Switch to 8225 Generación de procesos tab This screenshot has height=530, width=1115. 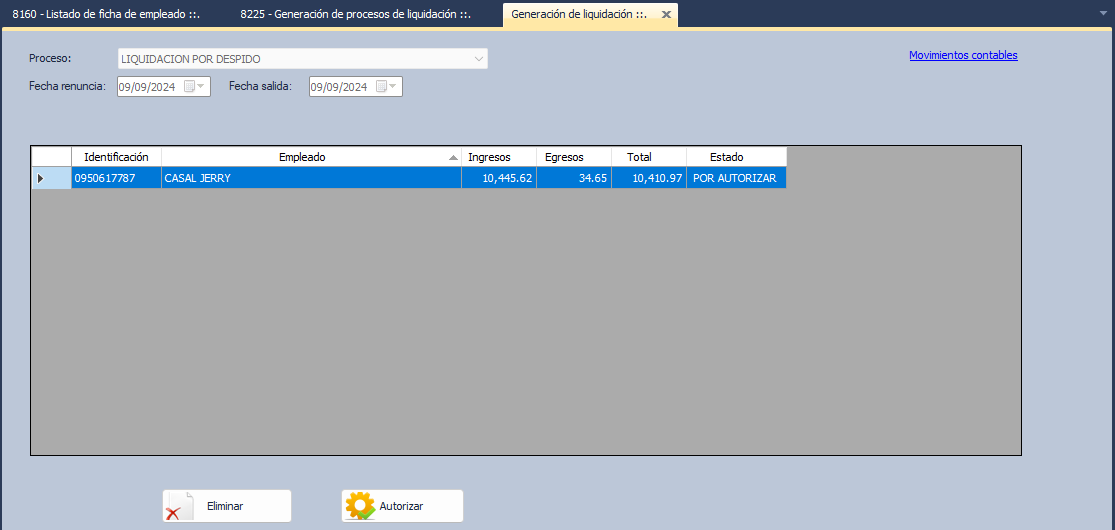(355, 15)
